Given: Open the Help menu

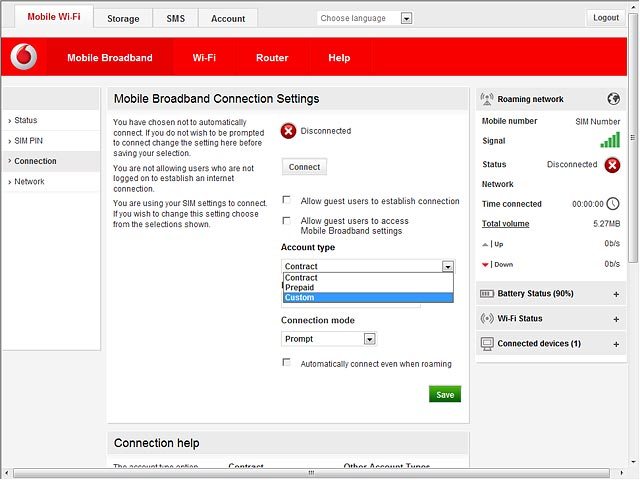Looking at the screenshot, I should click(339, 58).
